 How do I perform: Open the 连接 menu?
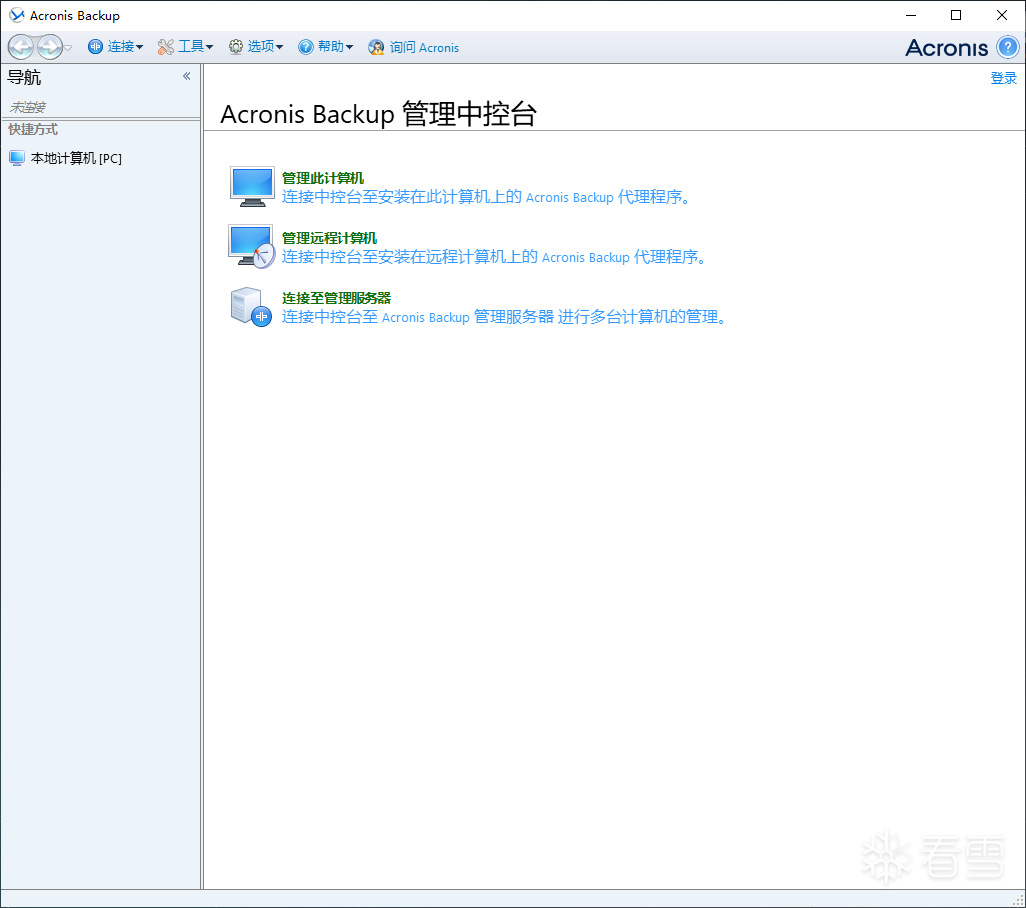116,47
